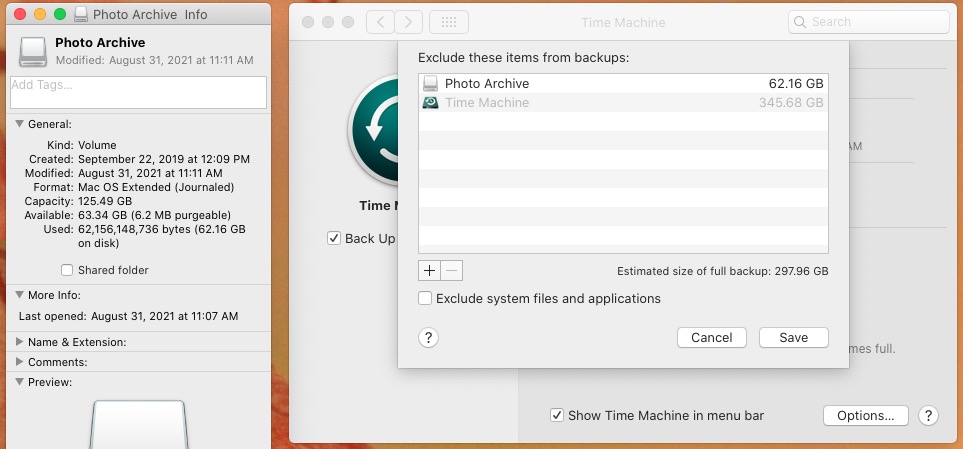
Task: Click the 345.68 GB size value
Action: (791, 103)
